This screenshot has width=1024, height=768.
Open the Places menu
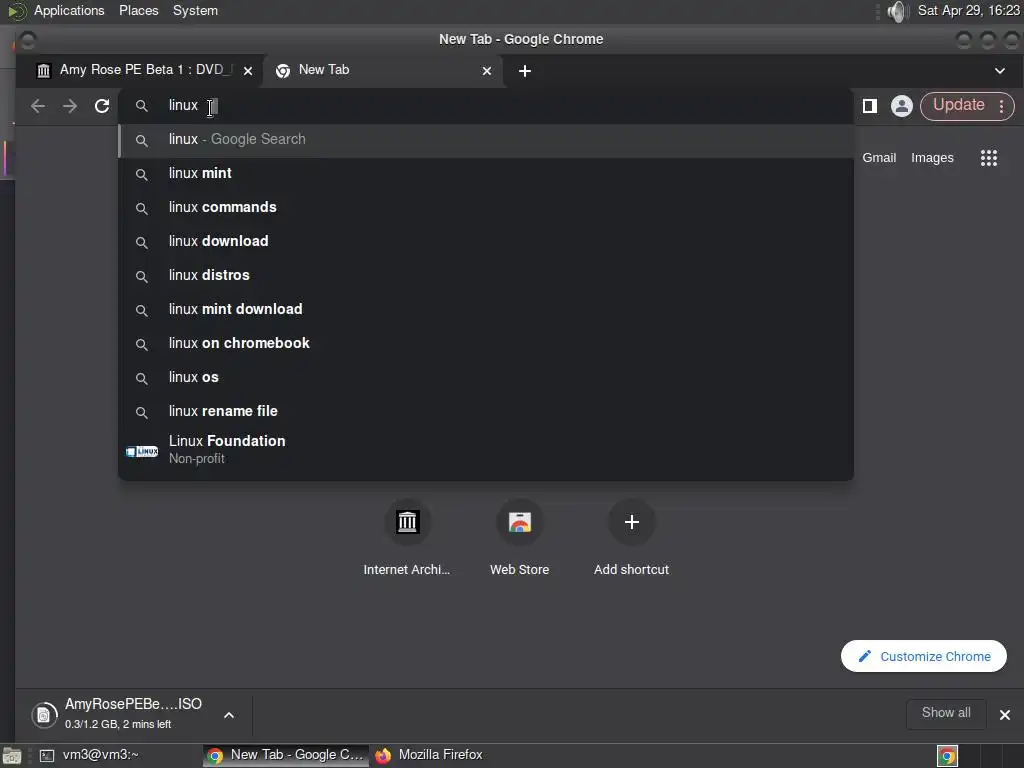coord(138,10)
